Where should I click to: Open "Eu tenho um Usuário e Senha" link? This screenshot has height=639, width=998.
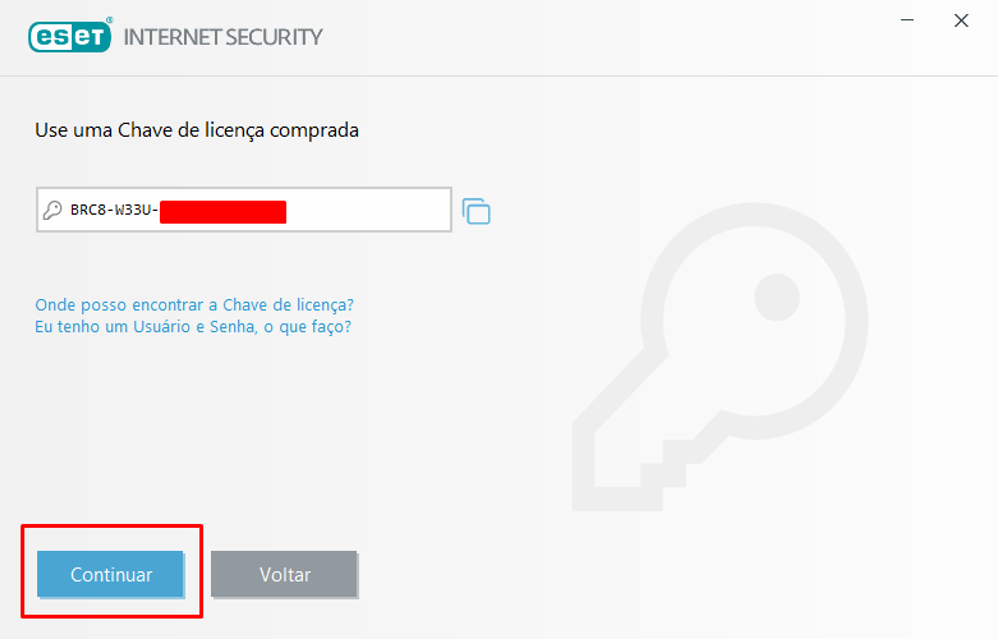click(x=192, y=326)
